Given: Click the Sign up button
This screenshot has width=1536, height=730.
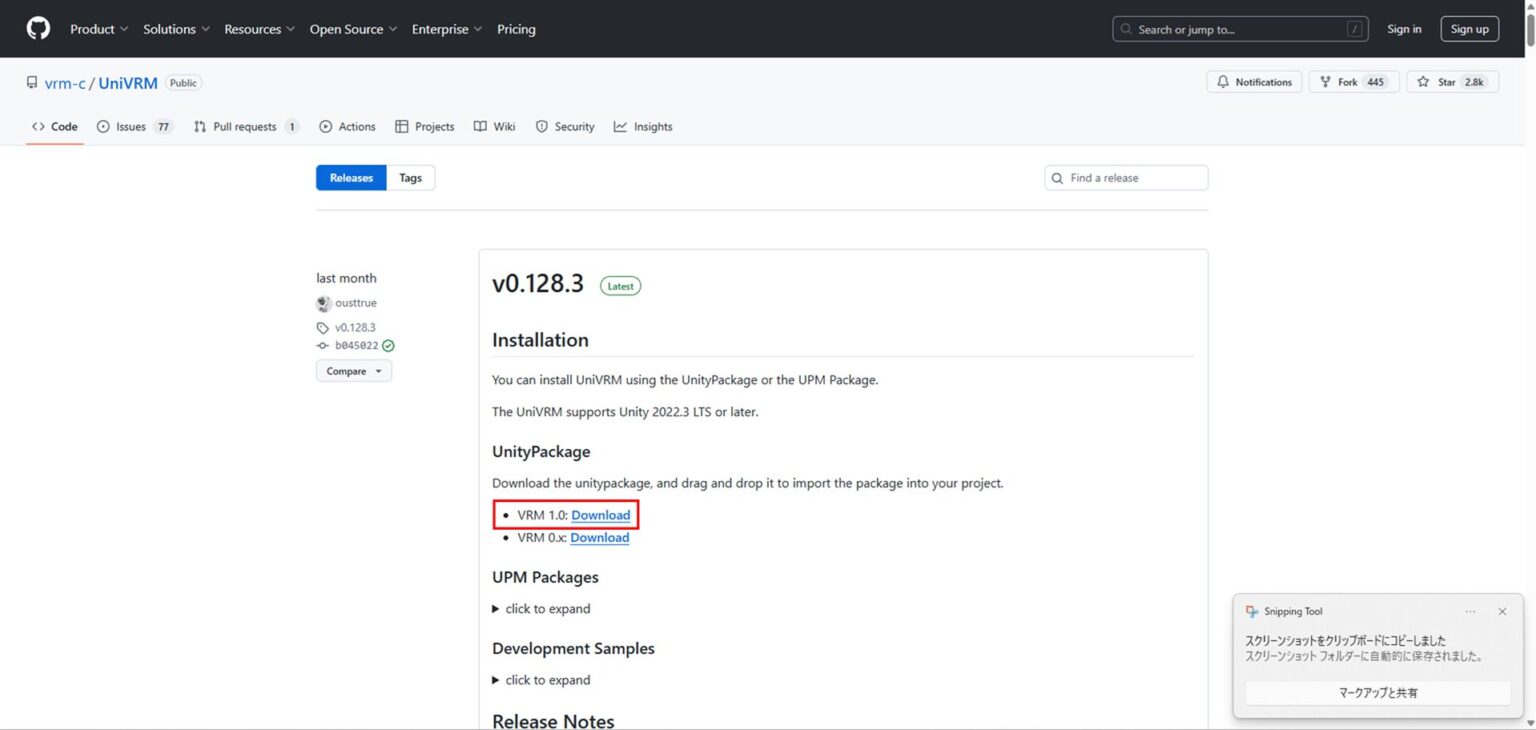Looking at the screenshot, I should tap(1469, 29).
